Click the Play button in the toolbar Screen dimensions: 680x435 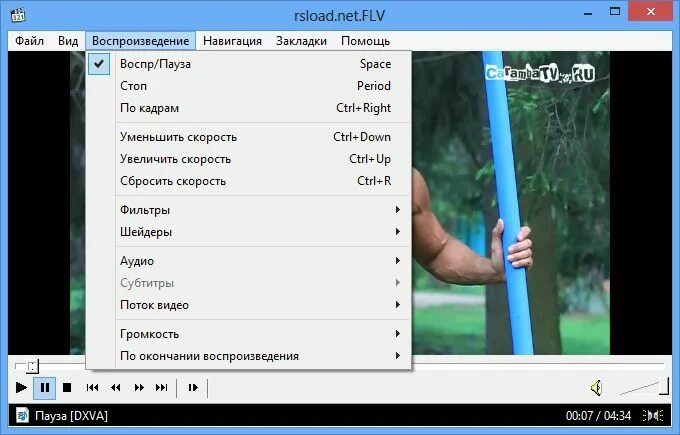(20, 387)
